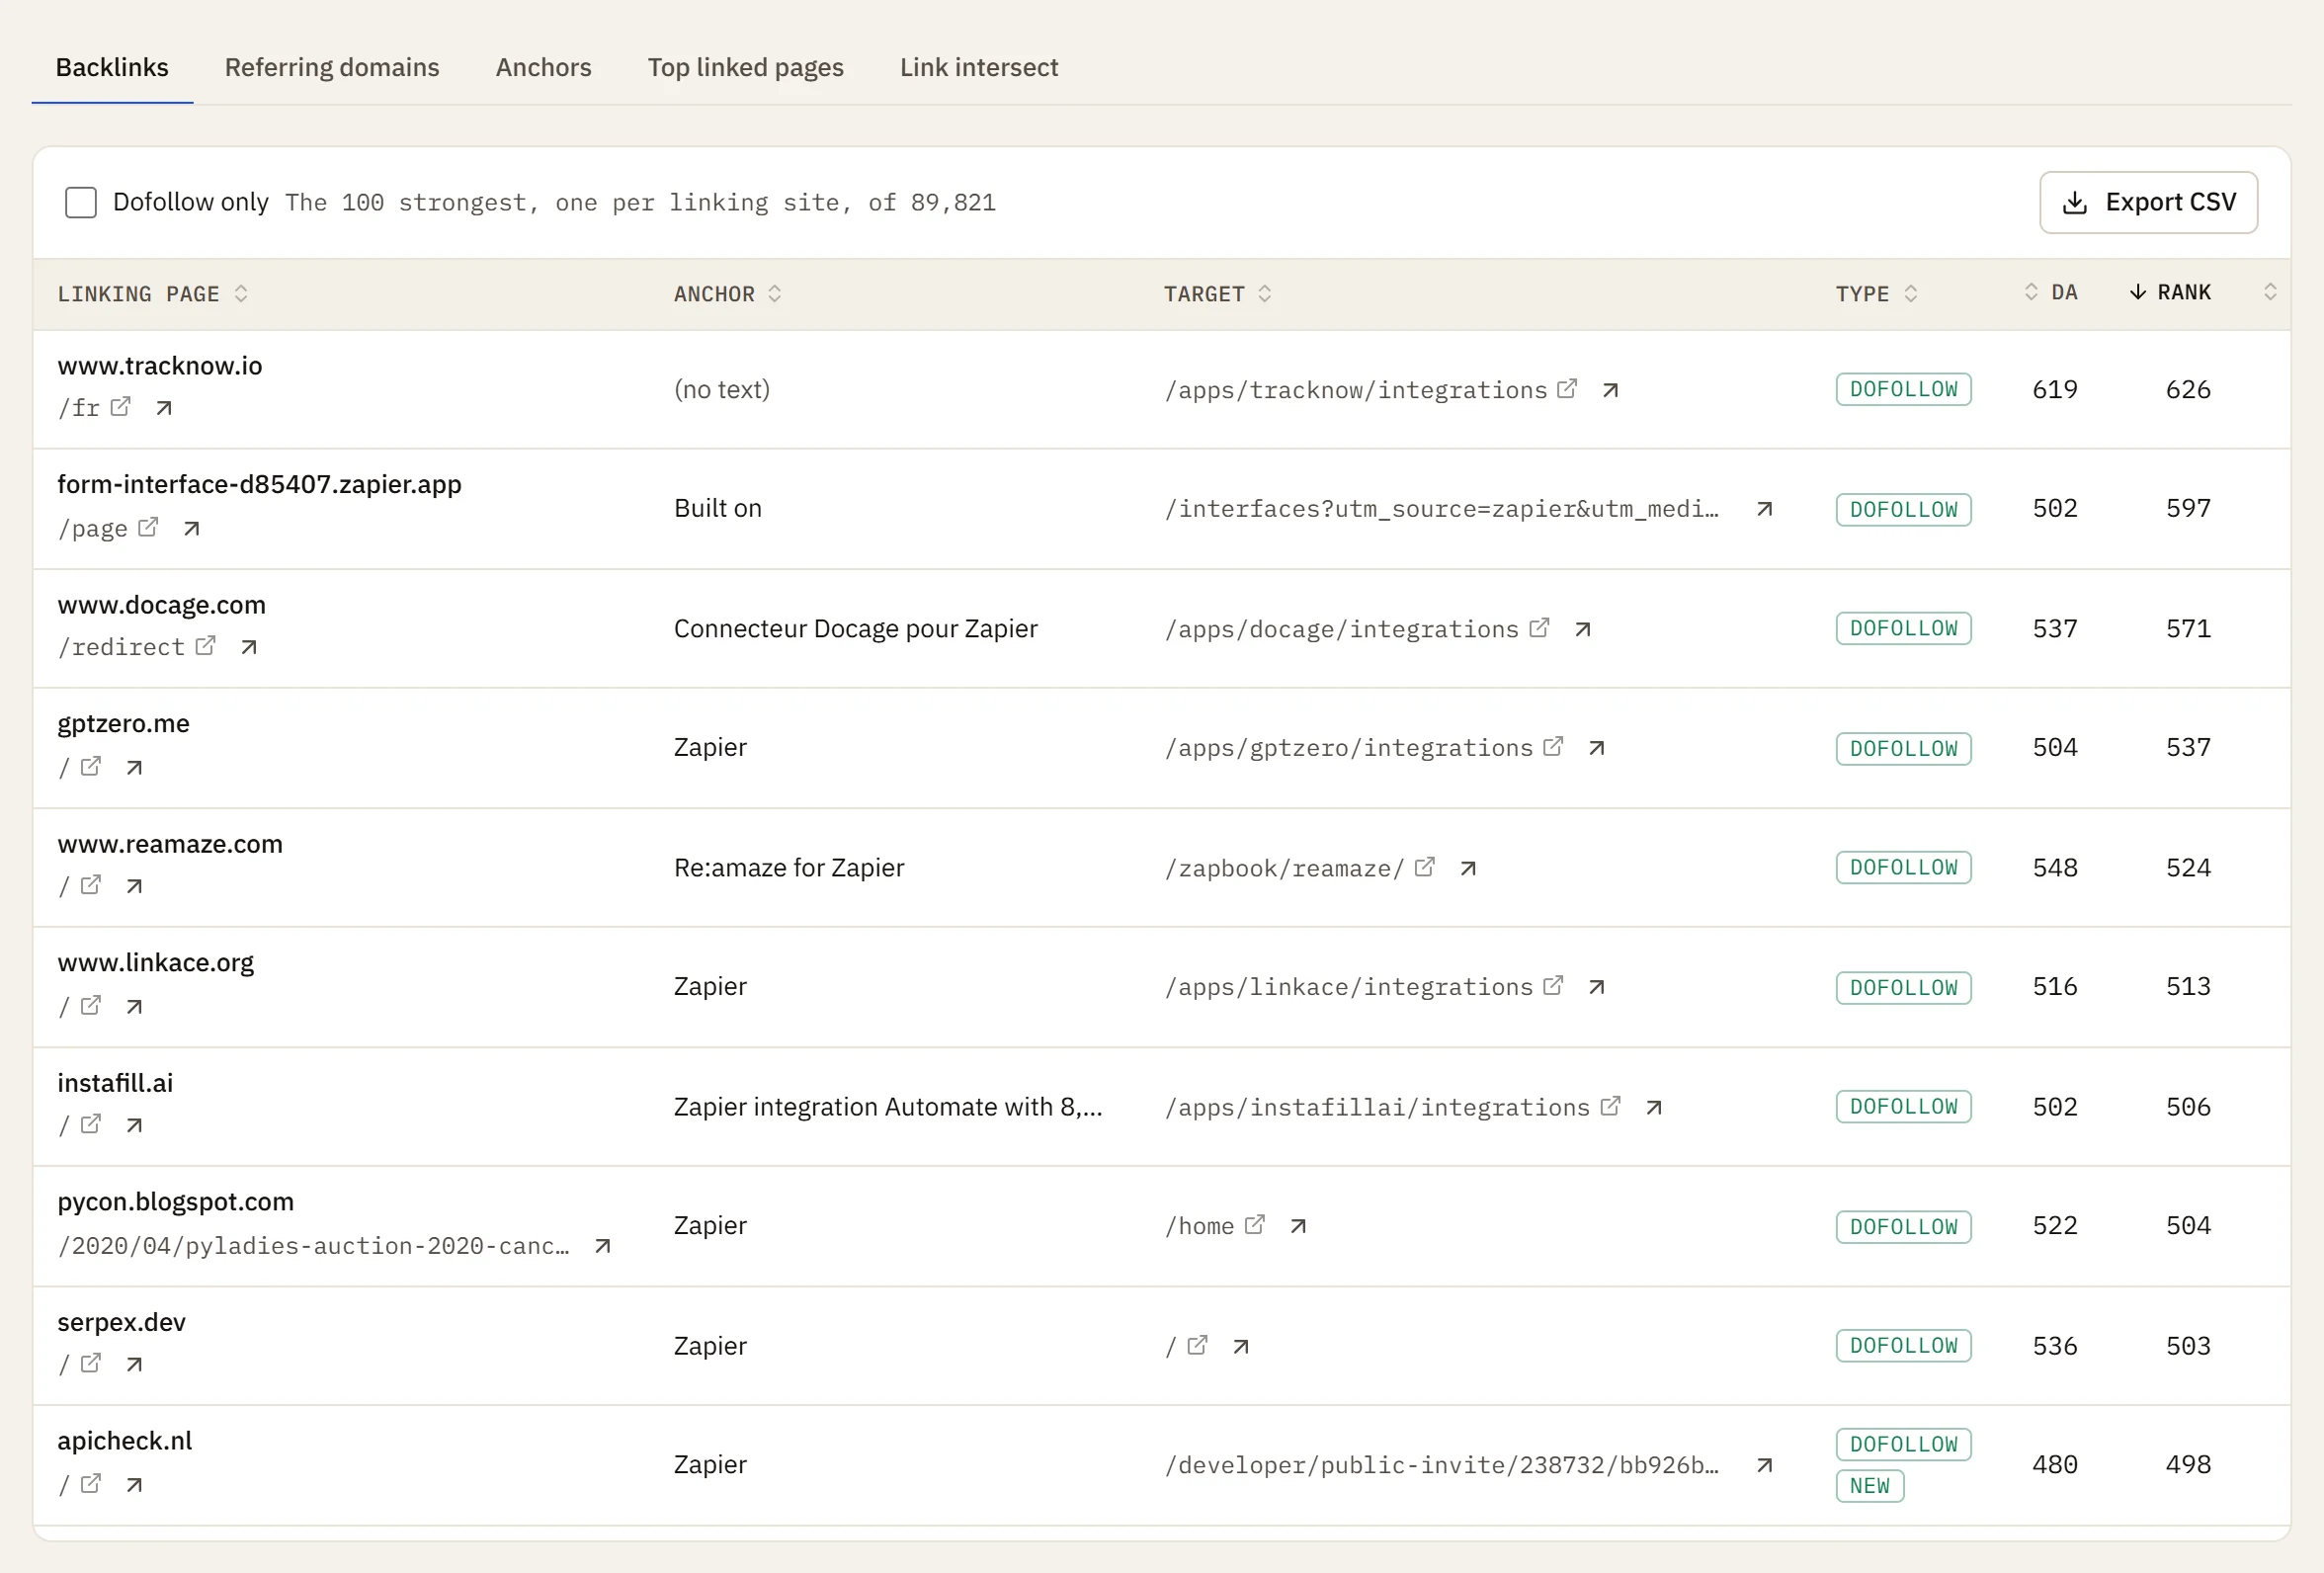Image resolution: width=2324 pixels, height=1573 pixels.
Task: Click arrow next to /zapbook/reamaze/ target
Action: (x=1468, y=868)
